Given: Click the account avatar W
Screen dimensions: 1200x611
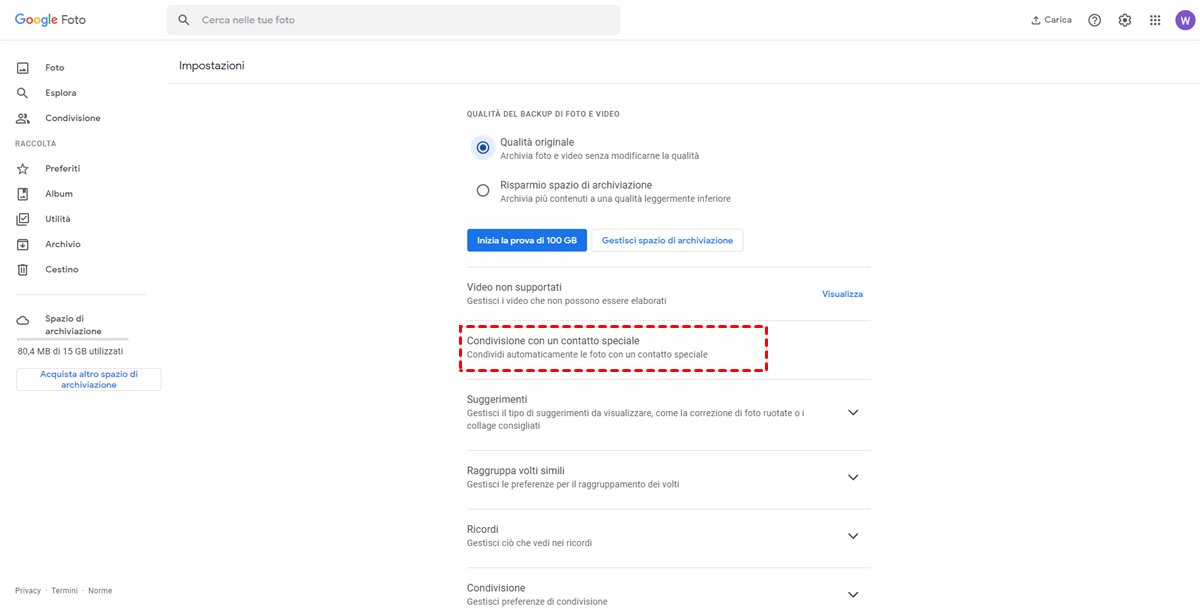Looking at the screenshot, I should [1184, 20].
